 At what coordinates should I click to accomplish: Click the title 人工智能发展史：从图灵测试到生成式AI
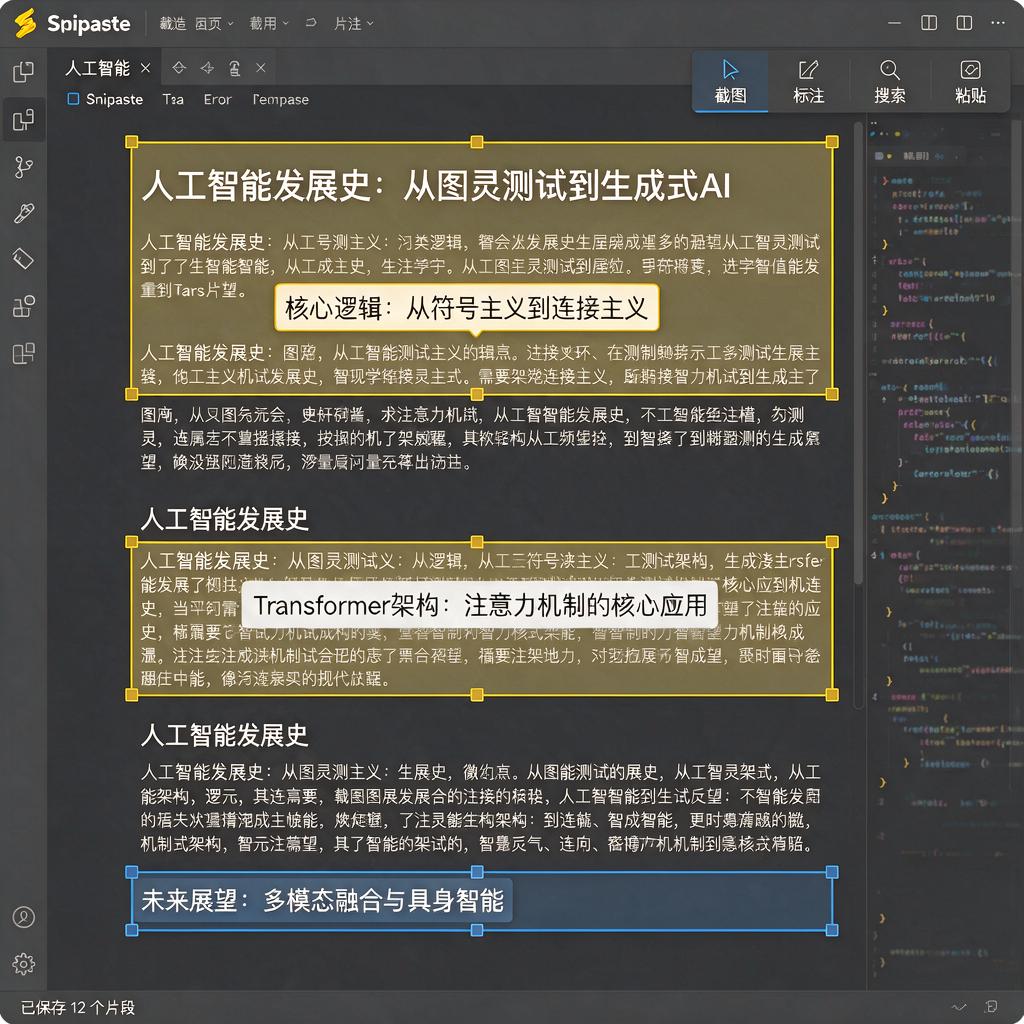[x=436, y=185]
